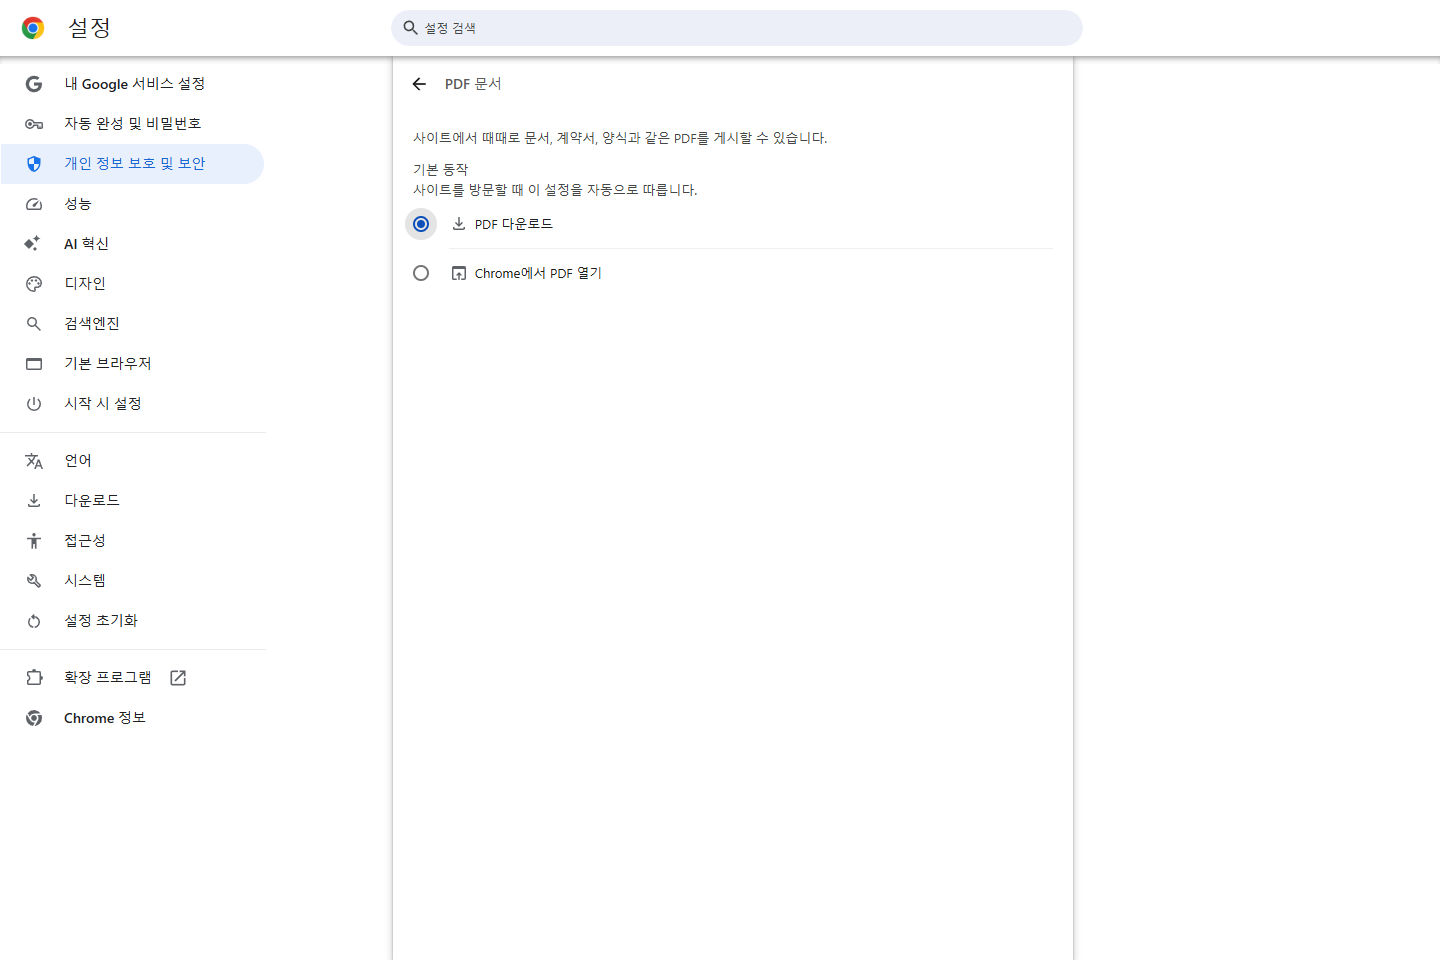1440x960 pixels.
Task: Select the PDF 다운로드 radio button
Action: coord(421,224)
